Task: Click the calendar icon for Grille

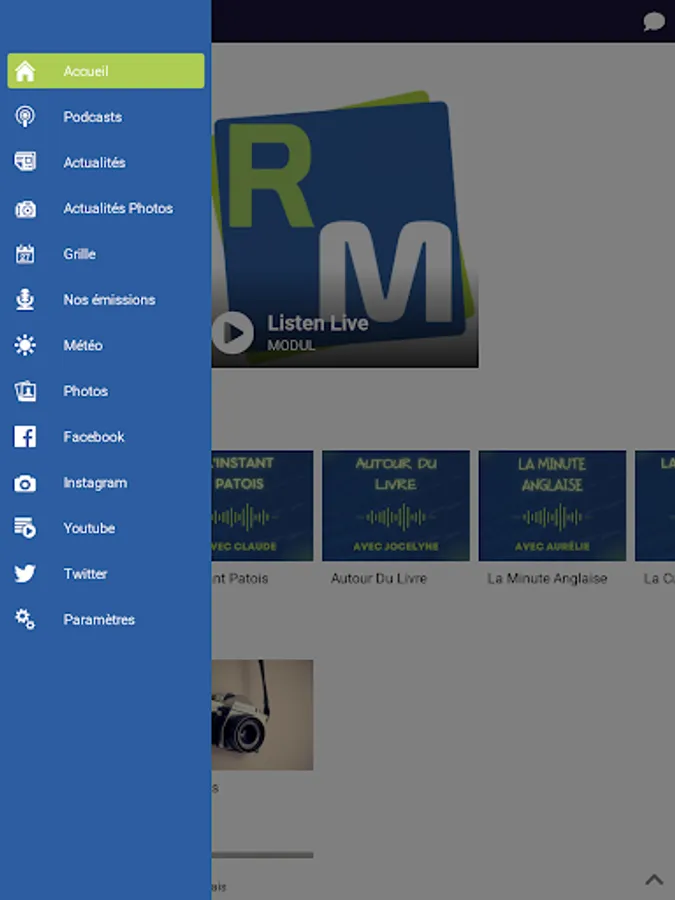Action: point(25,254)
